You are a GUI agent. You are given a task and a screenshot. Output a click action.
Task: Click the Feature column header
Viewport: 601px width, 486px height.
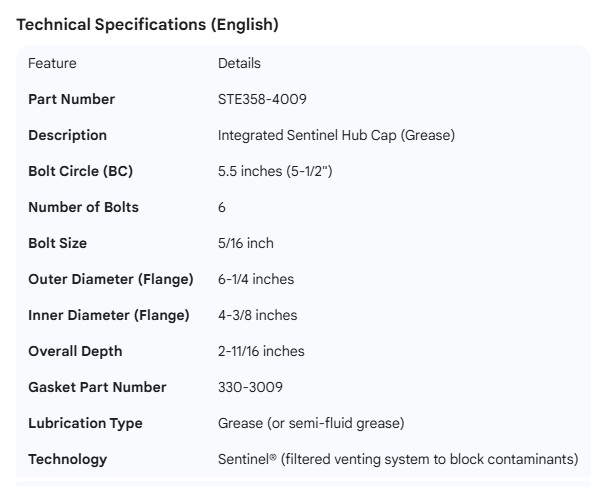coord(52,63)
